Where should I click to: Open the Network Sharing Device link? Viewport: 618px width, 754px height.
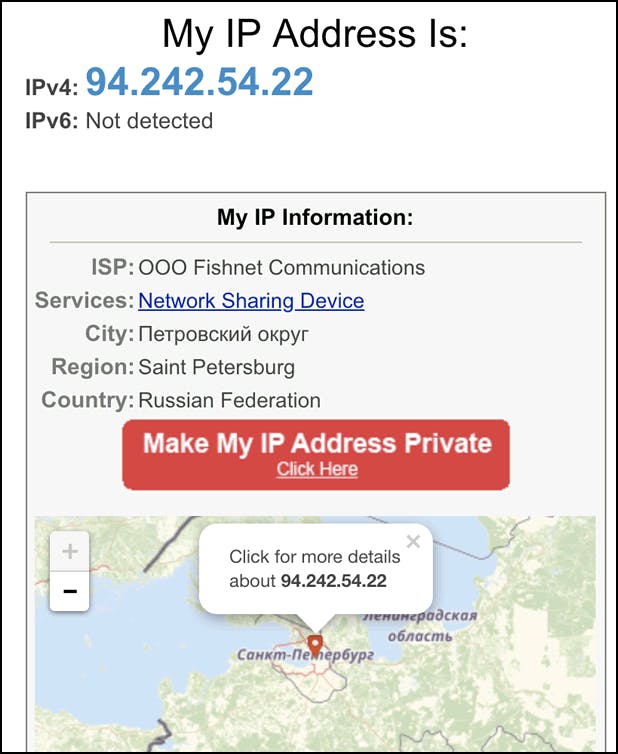point(251,301)
